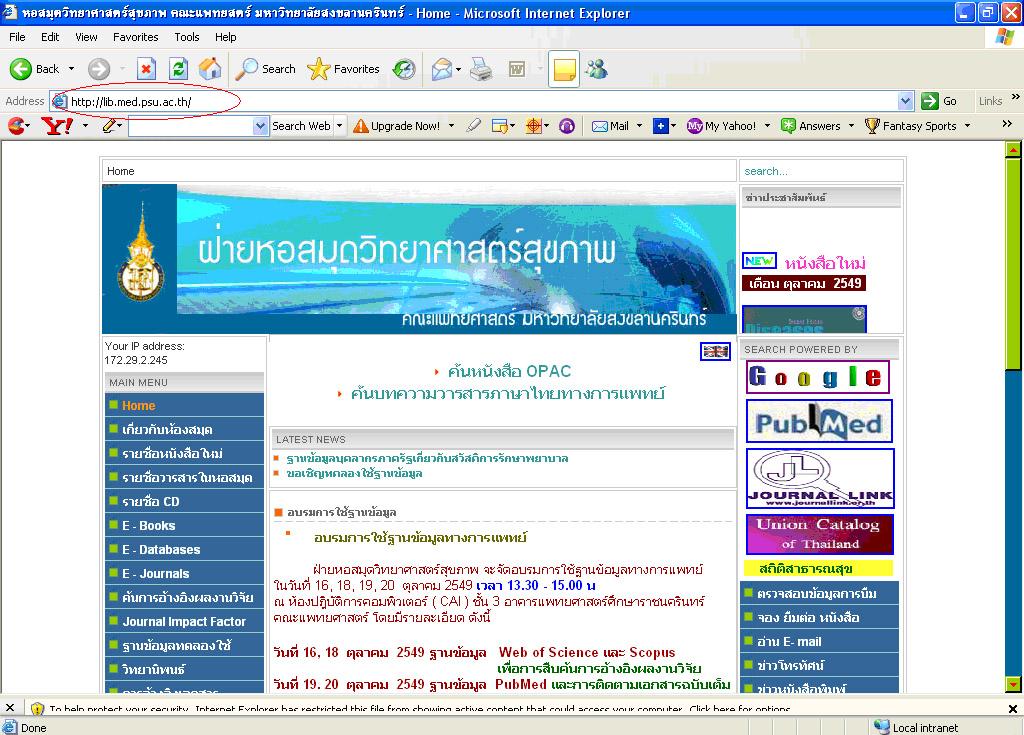Click the PubMed logo banner
The width and height of the screenshot is (1024, 735).
819,421
